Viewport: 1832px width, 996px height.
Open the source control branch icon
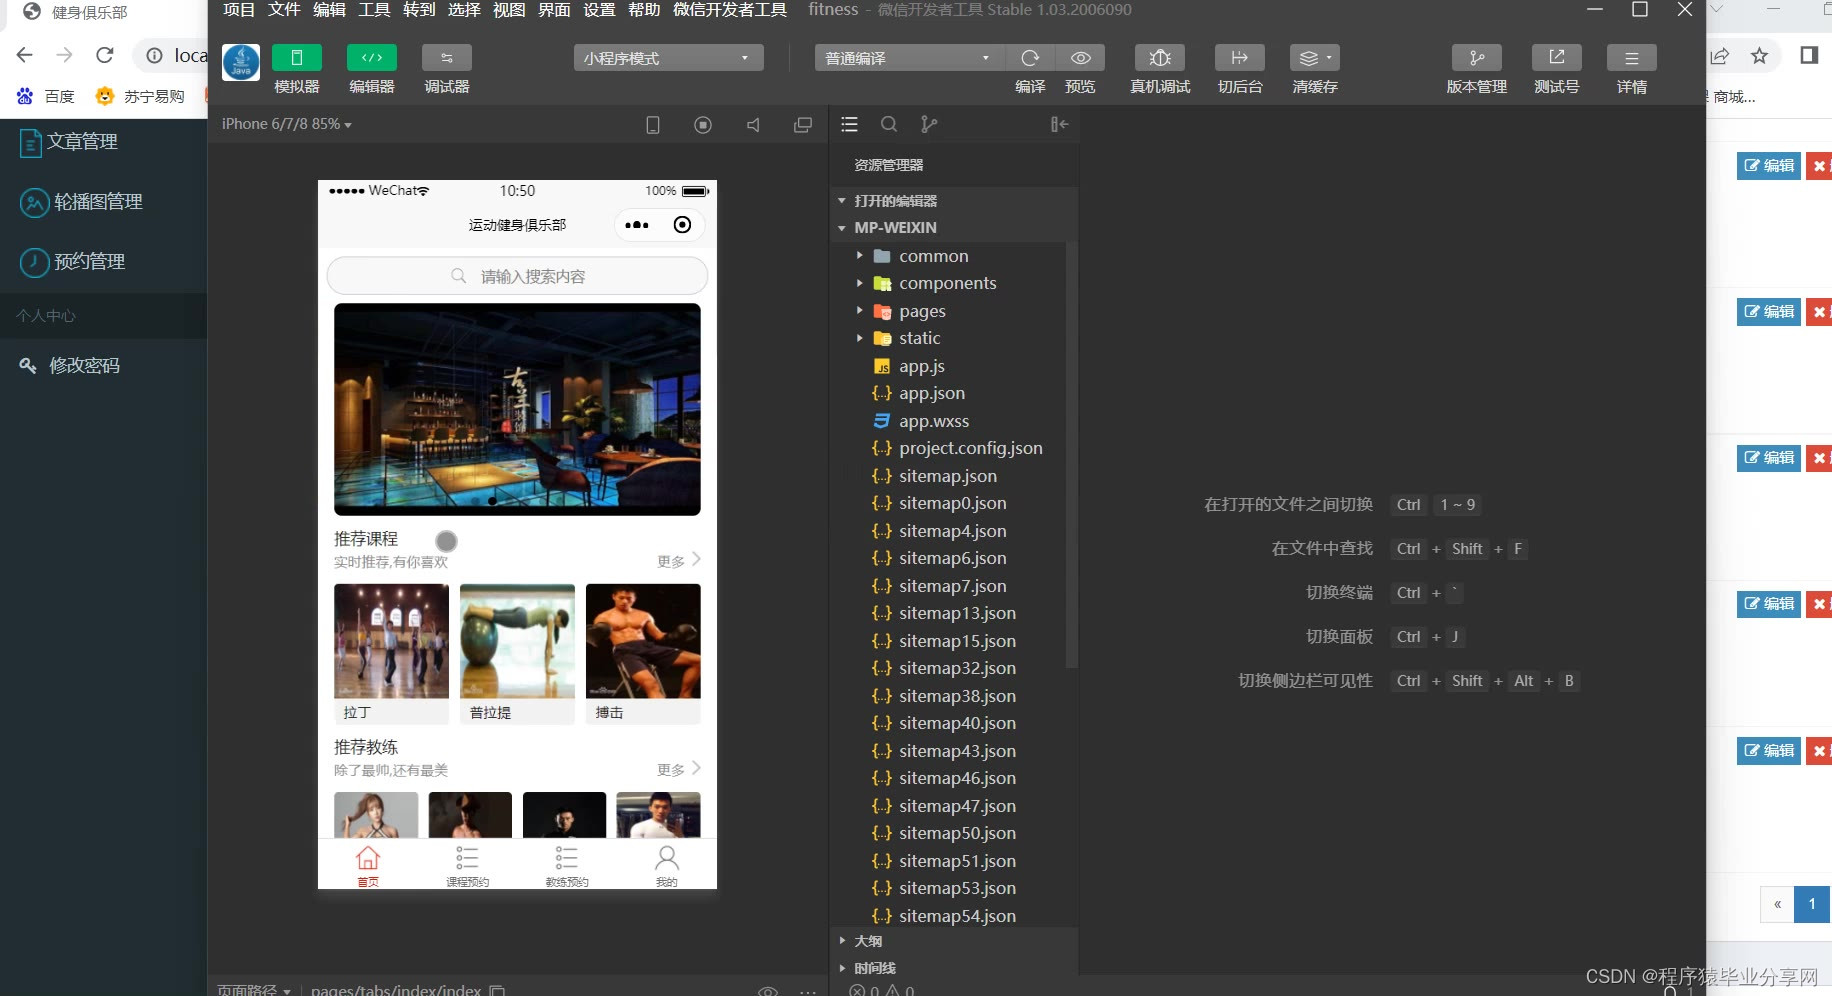point(929,124)
